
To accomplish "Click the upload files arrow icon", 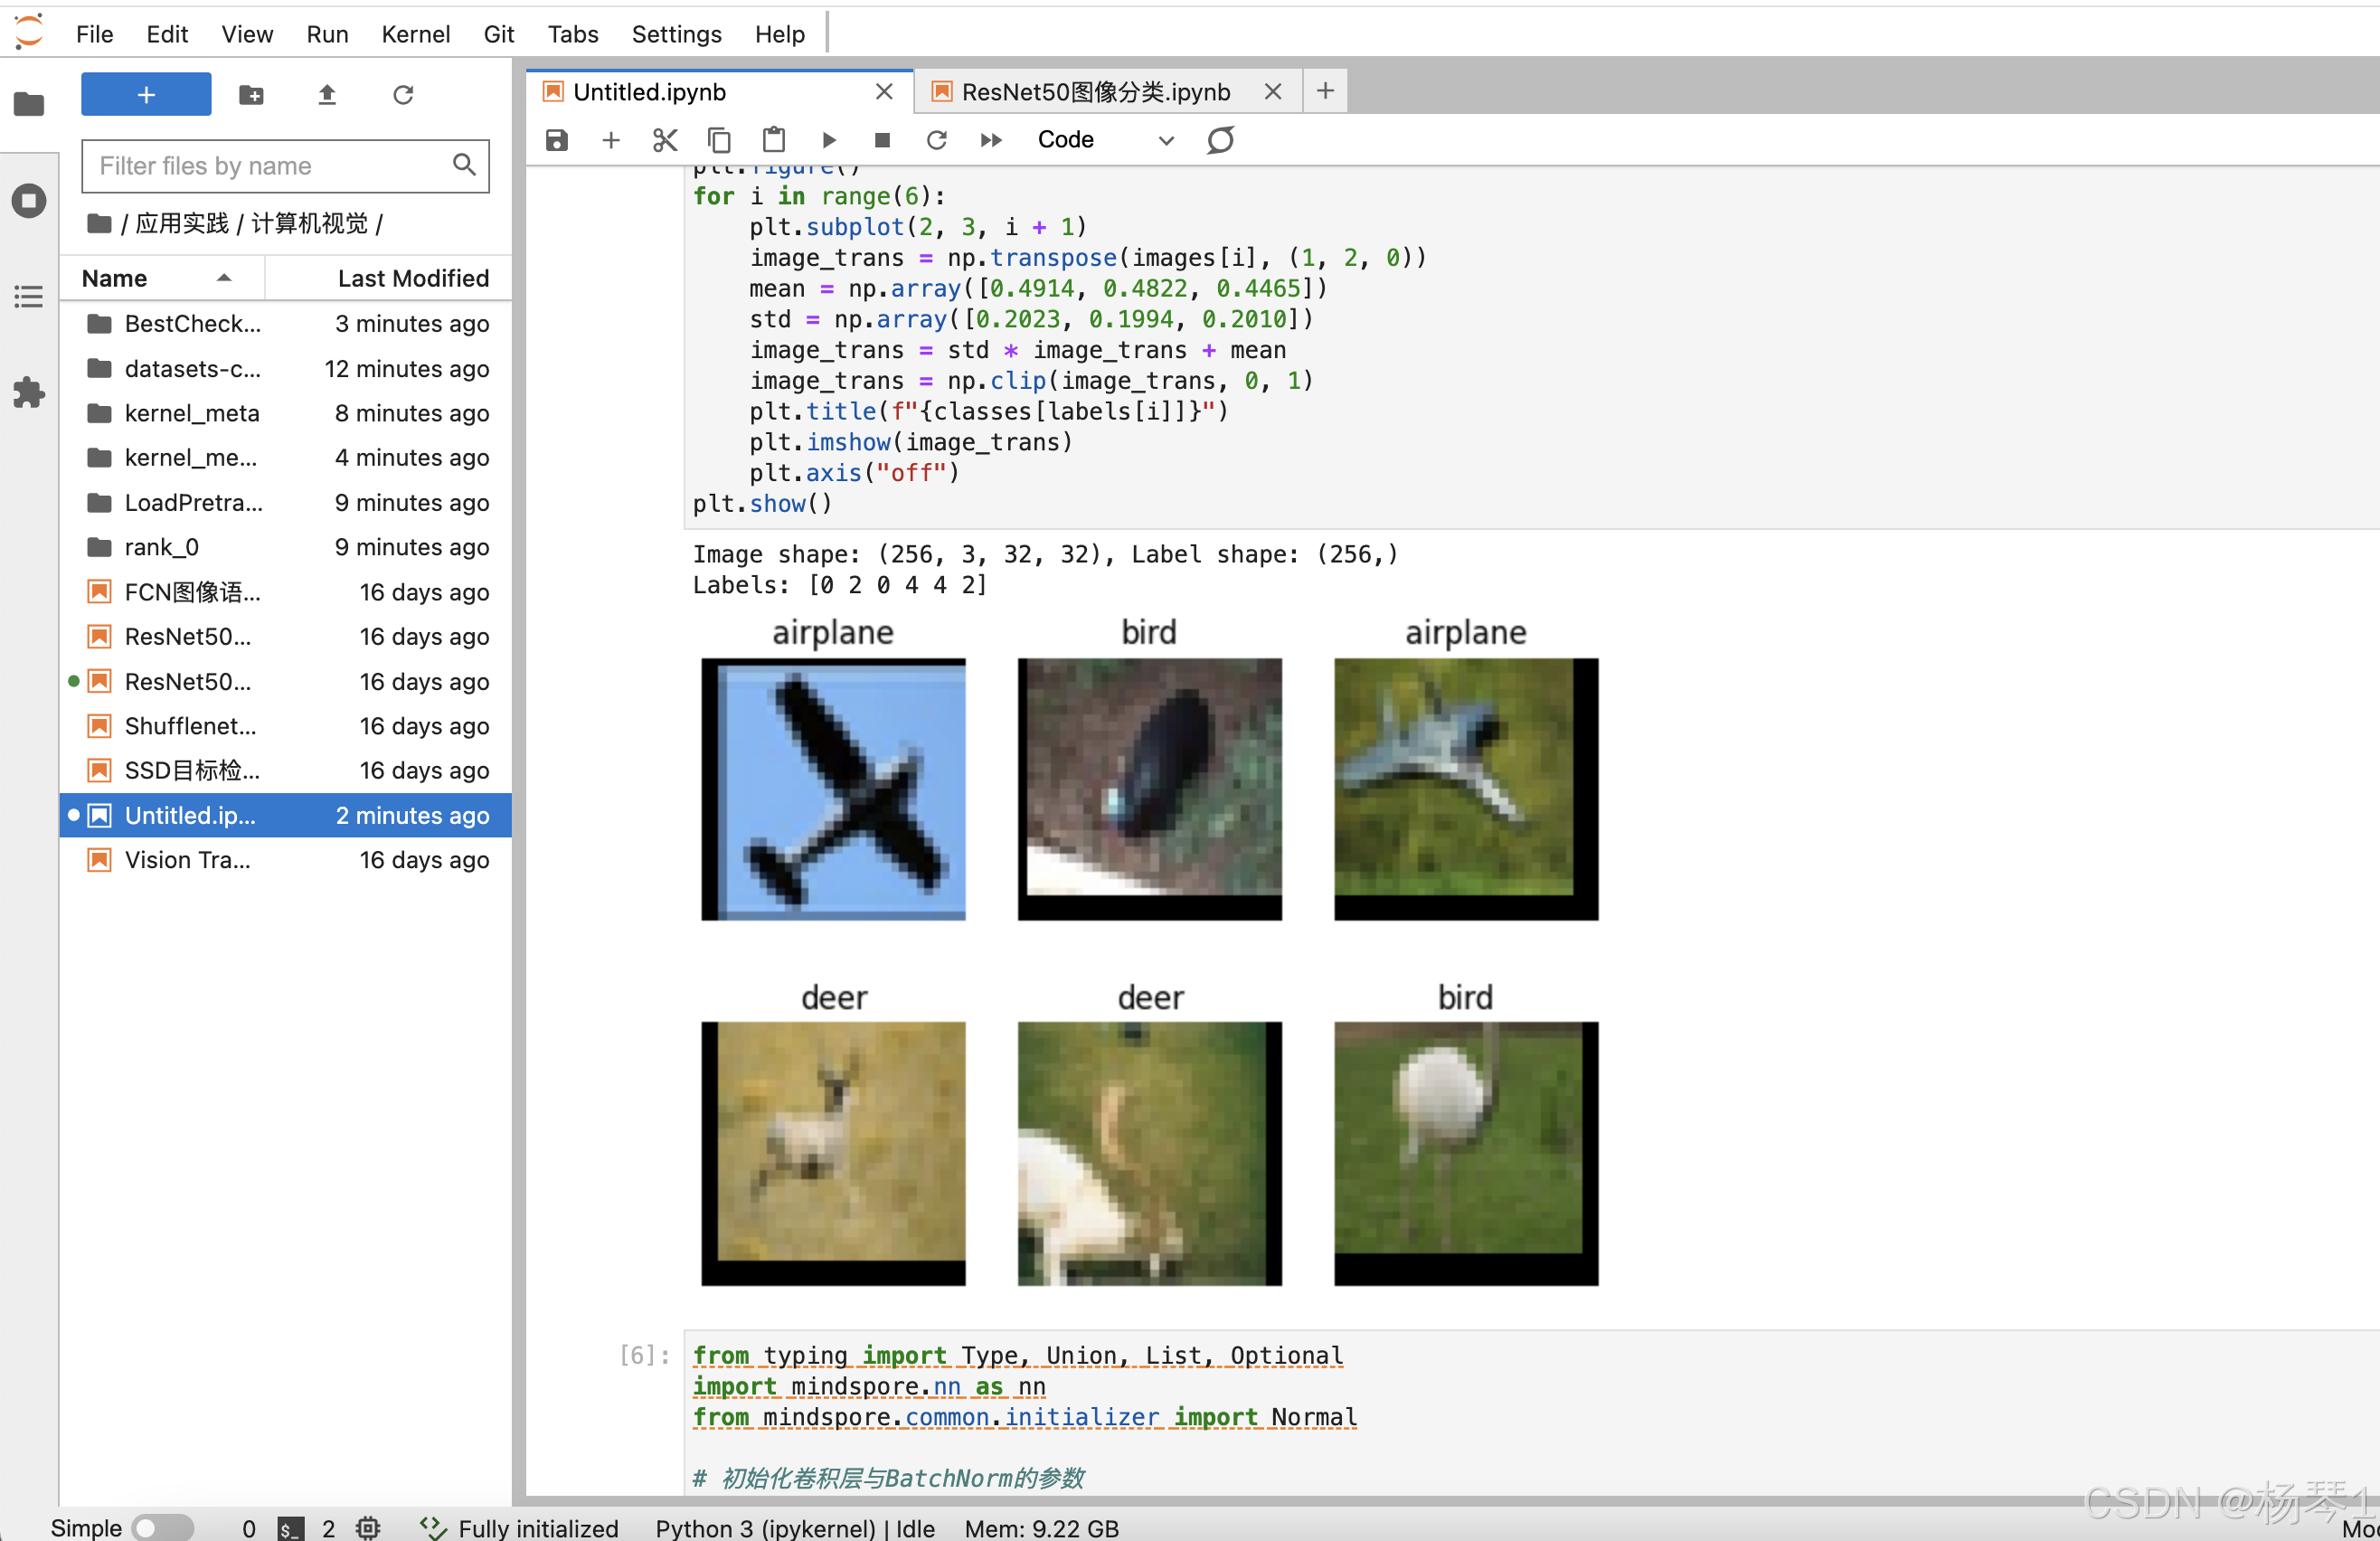I will (x=327, y=95).
